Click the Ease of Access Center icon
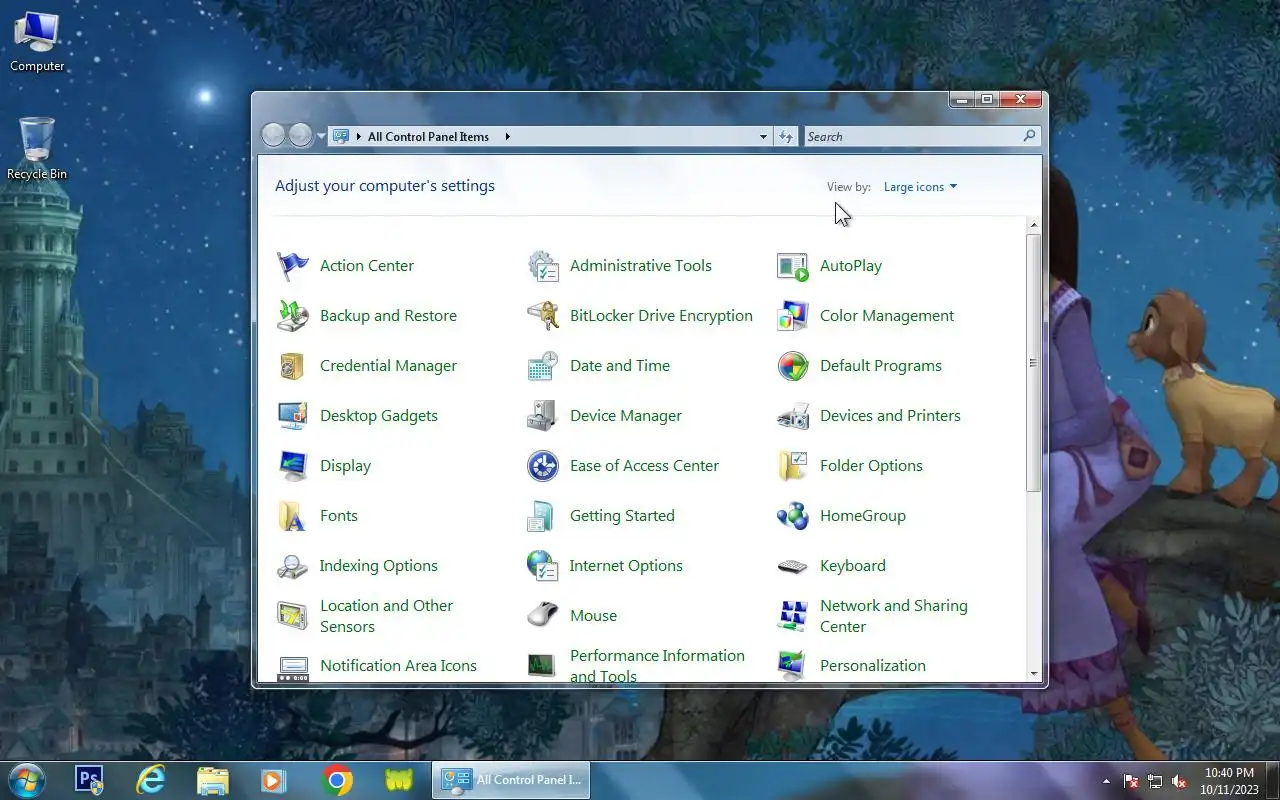This screenshot has height=800, width=1280. 543,466
